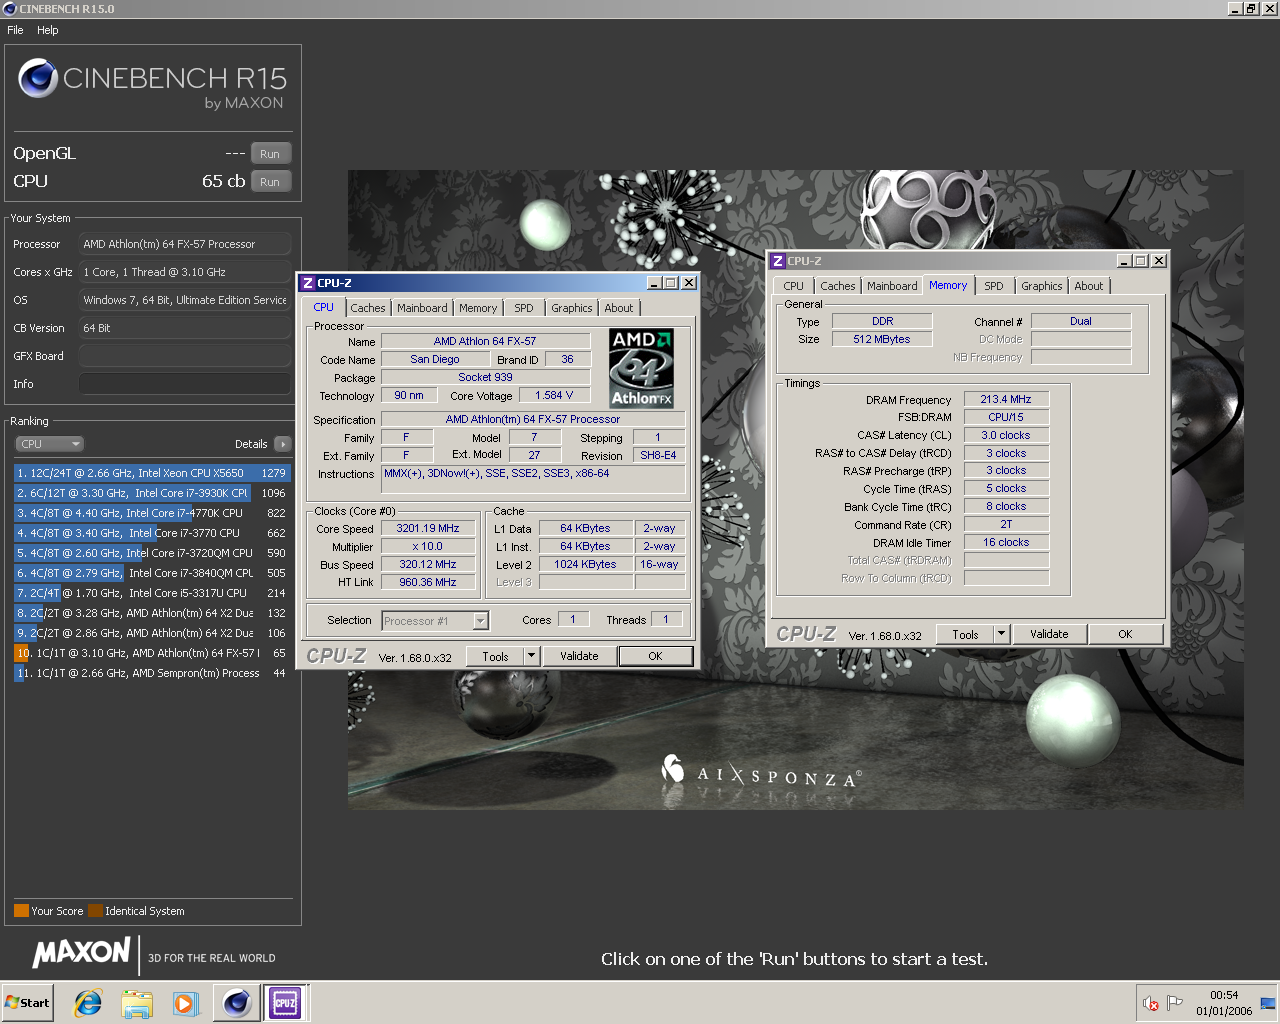The height and width of the screenshot is (1024, 1280).
Task: Click CAS# Latency value 3.0 clocks
Action: point(1006,435)
